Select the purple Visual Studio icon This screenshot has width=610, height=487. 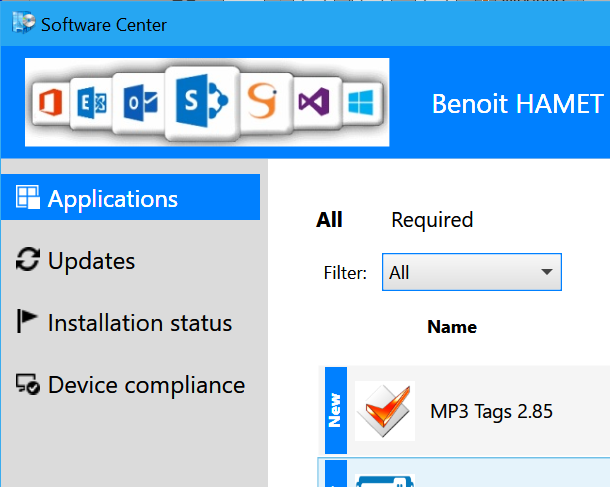tap(313, 102)
